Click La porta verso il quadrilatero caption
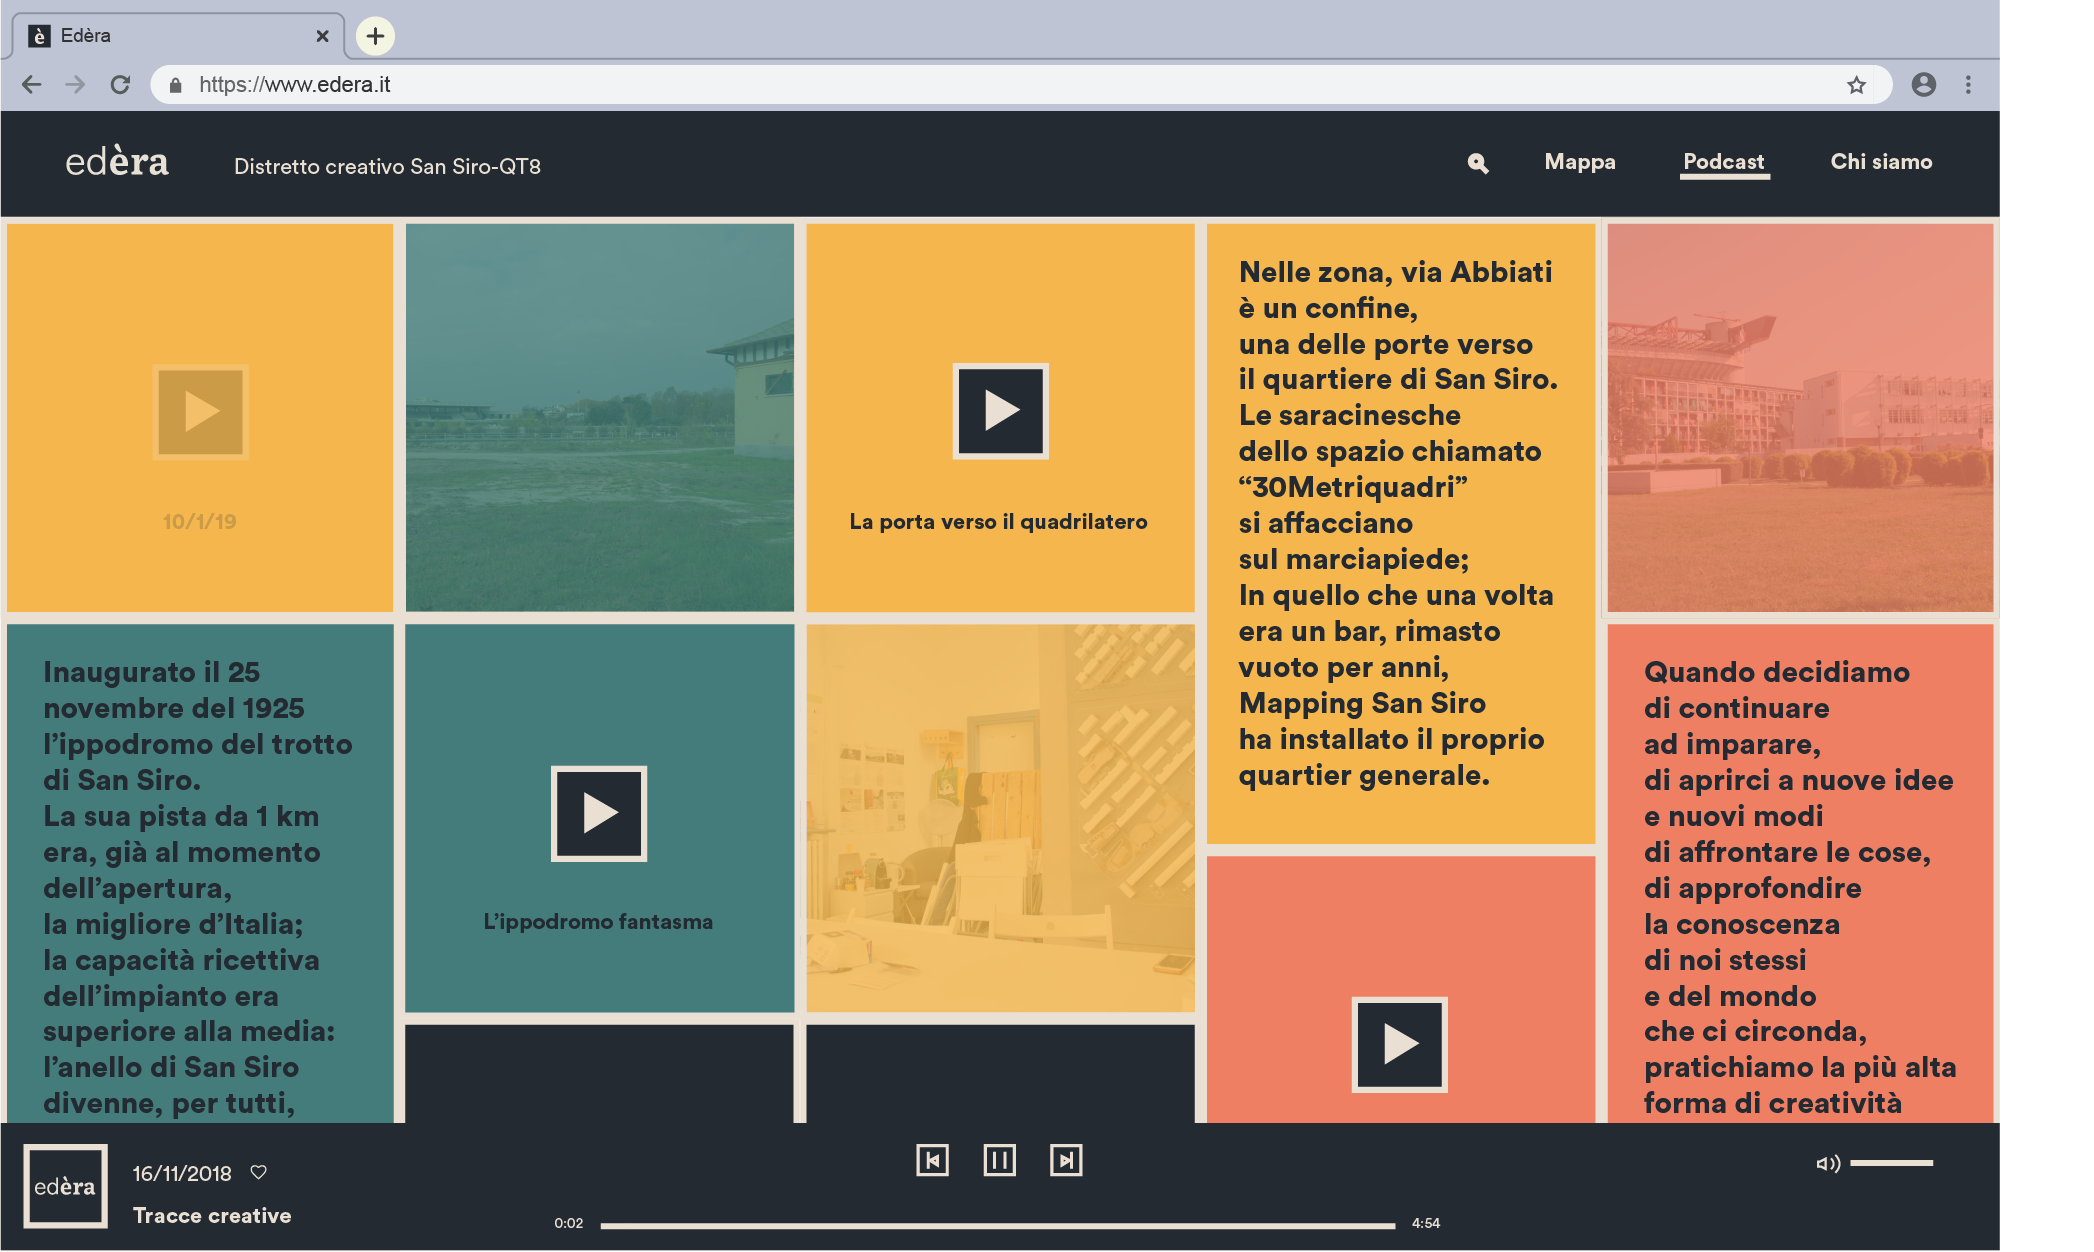The width and height of the screenshot is (2094, 1252). [998, 521]
